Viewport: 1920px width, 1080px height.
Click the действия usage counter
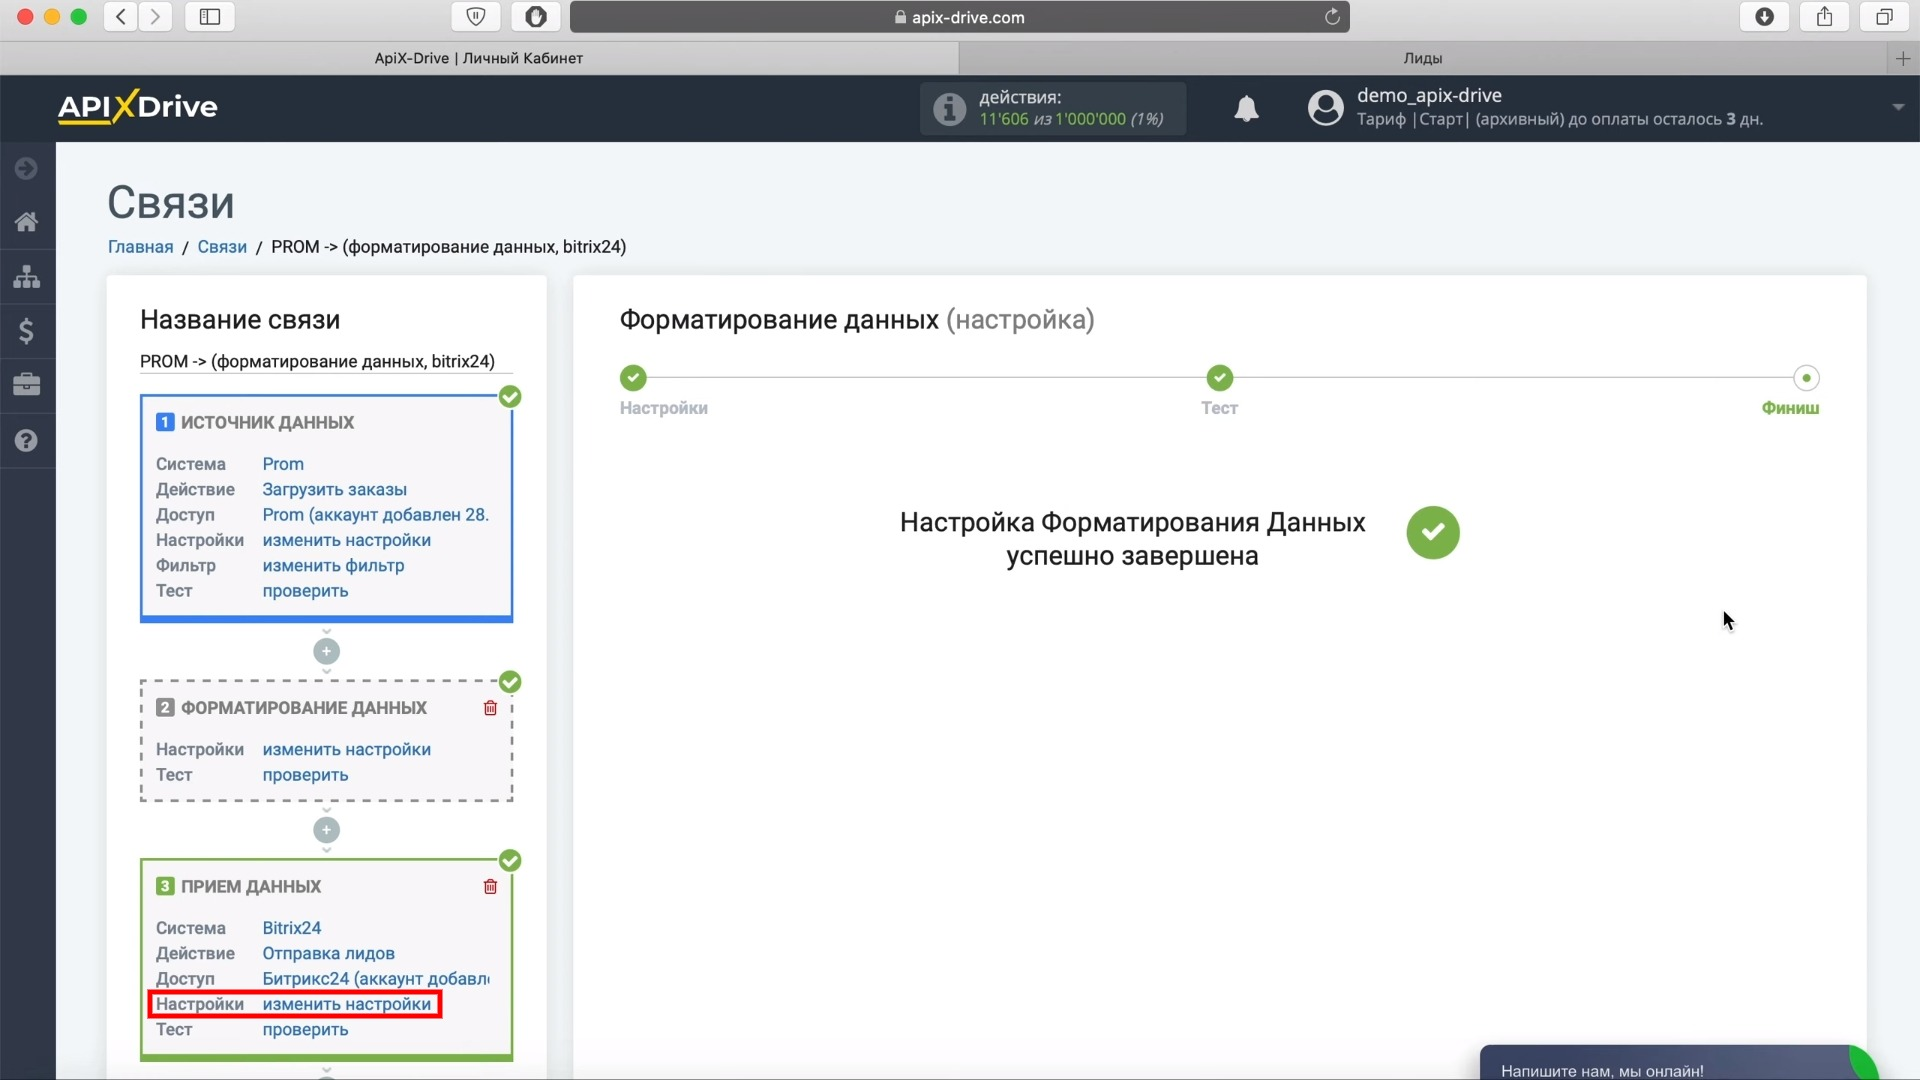coord(1053,108)
